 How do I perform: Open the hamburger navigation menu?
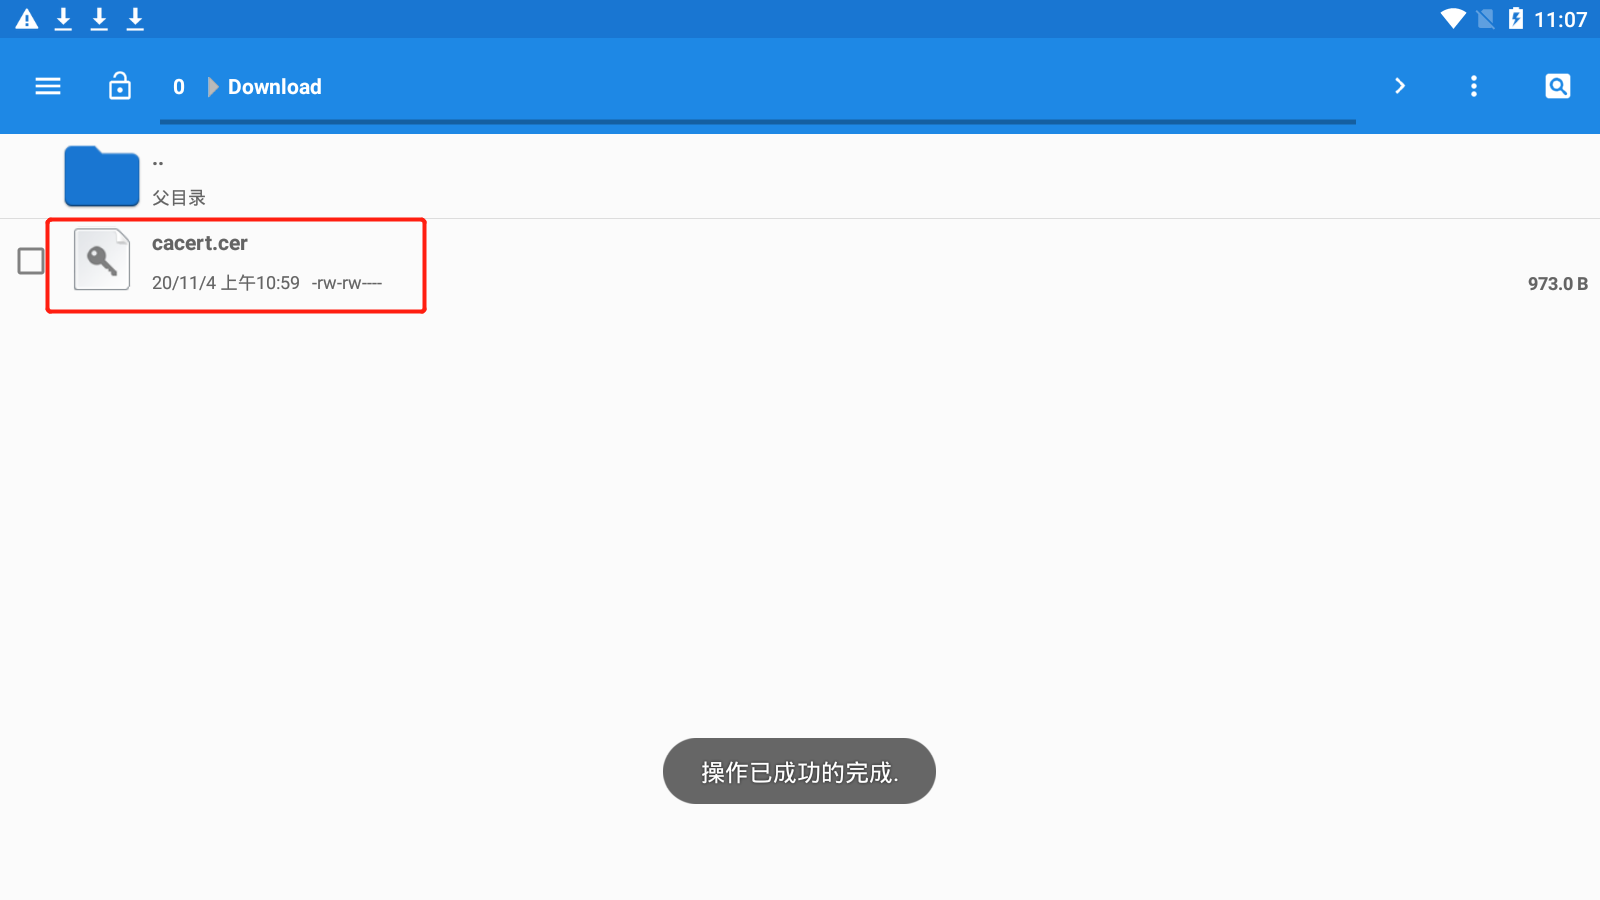(48, 86)
